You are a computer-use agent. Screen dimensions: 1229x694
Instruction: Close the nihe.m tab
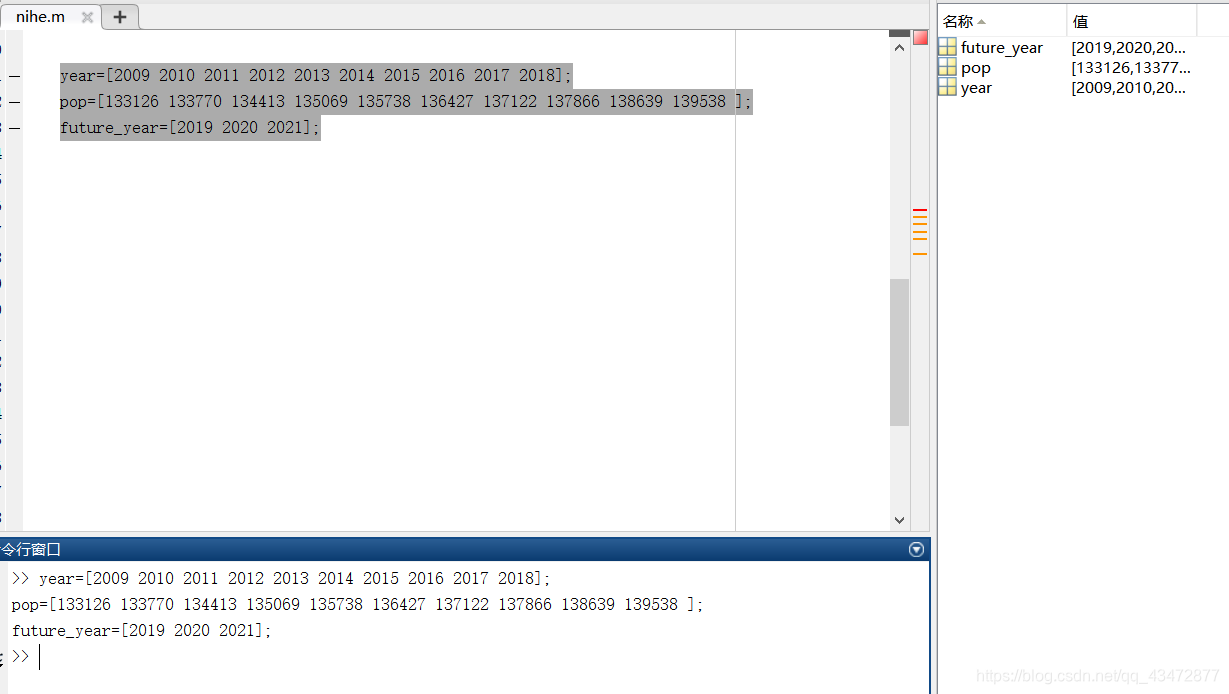88,18
